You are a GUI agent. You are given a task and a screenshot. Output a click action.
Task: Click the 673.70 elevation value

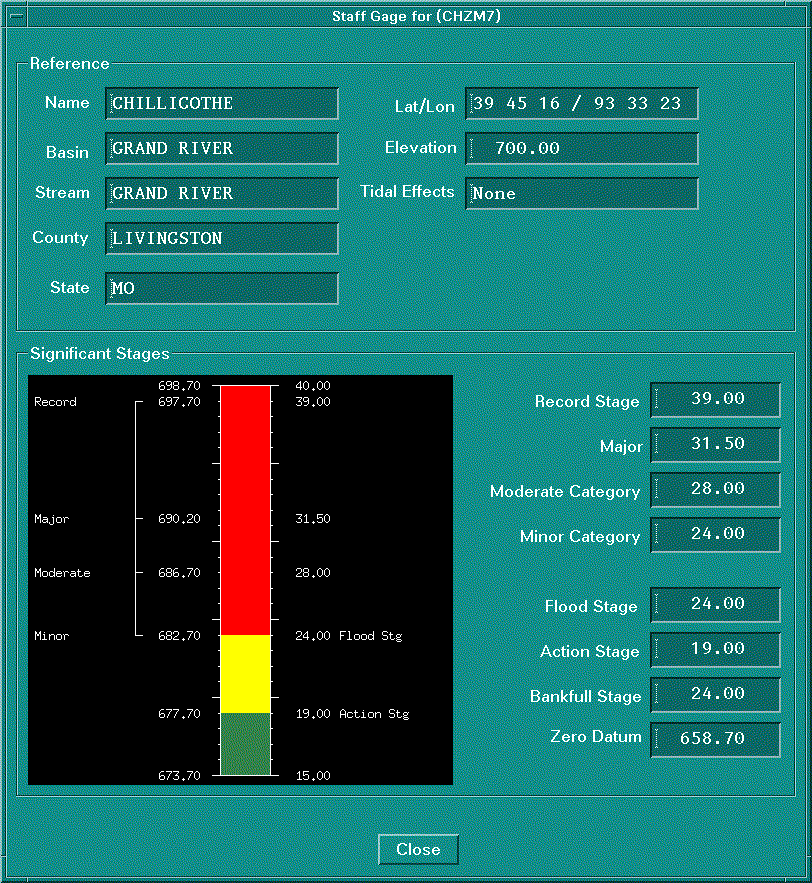pyautogui.click(x=179, y=776)
